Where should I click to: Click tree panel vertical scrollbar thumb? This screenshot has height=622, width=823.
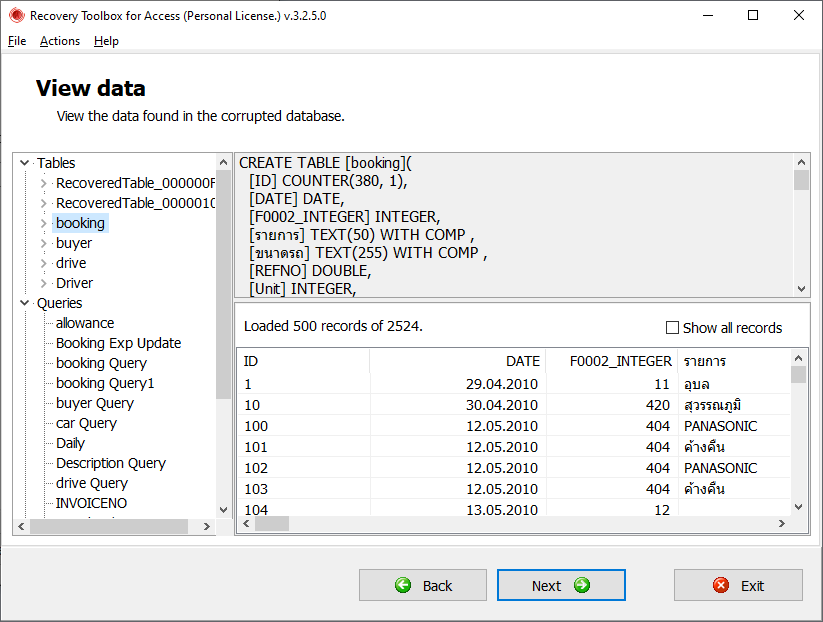[223, 284]
